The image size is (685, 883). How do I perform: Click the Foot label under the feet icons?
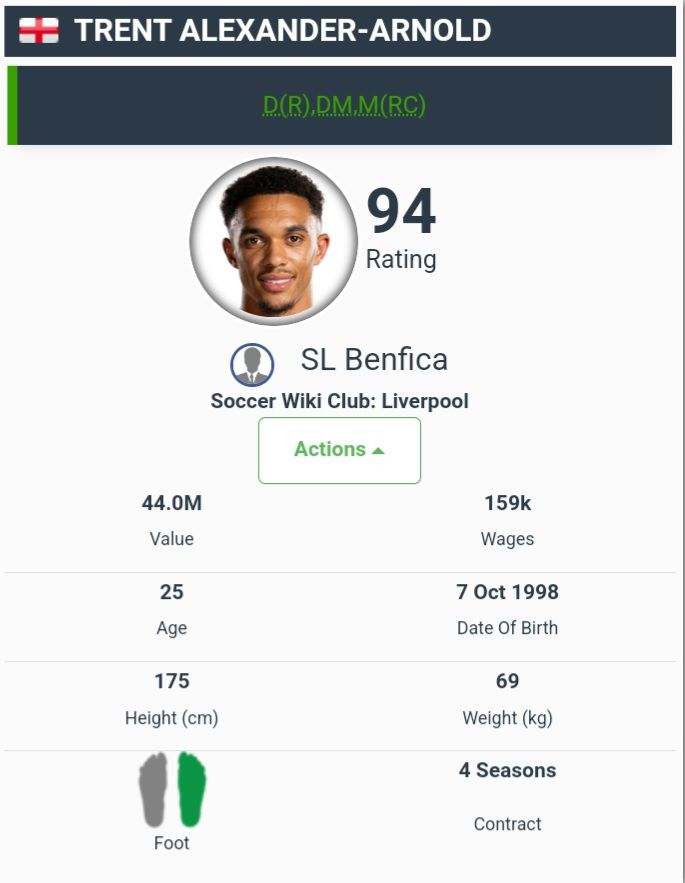point(172,843)
